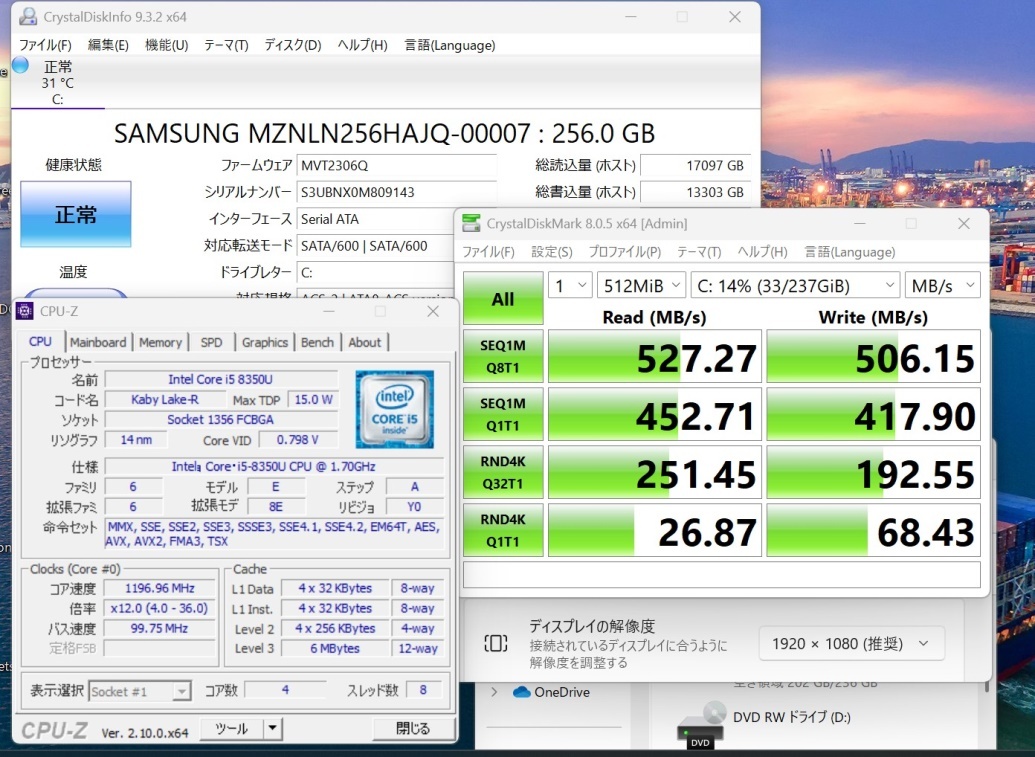Click the blue disk health status orb
This screenshot has height=757, width=1035.
coord(20,65)
